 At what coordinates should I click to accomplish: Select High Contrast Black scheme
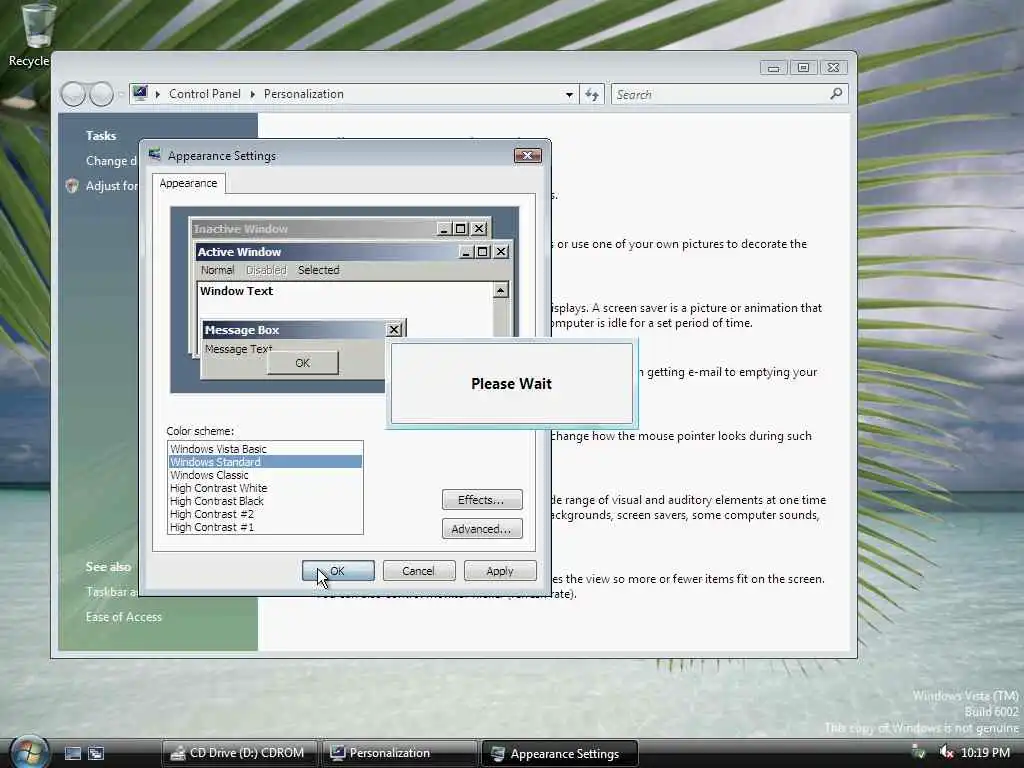click(264, 501)
